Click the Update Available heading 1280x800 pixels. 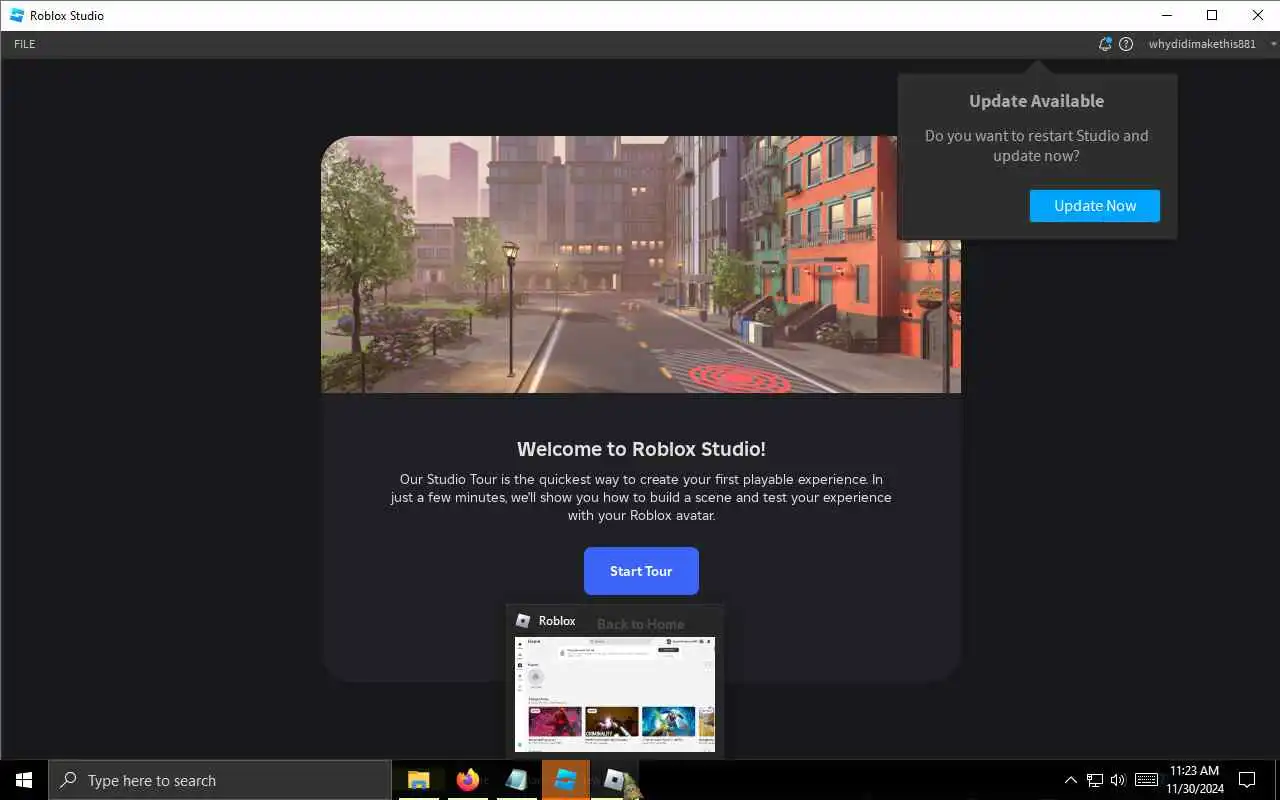pos(1037,101)
